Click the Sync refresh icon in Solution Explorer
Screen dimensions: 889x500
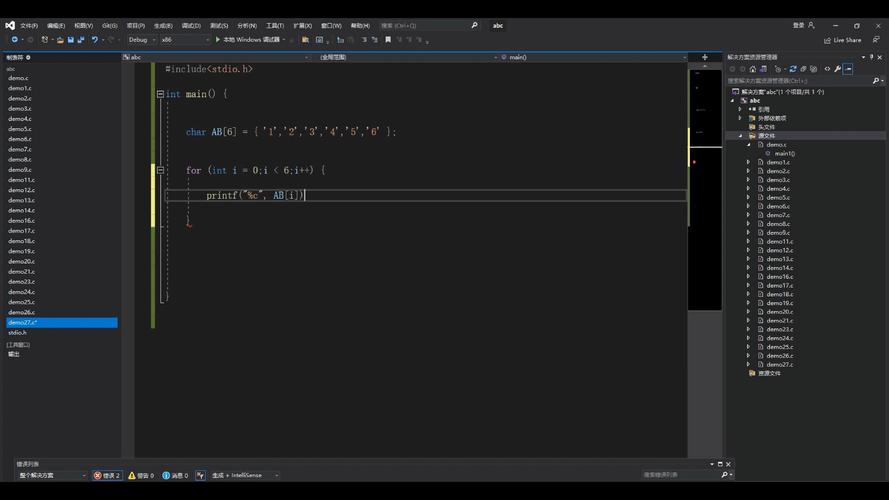(x=793, y=69)
